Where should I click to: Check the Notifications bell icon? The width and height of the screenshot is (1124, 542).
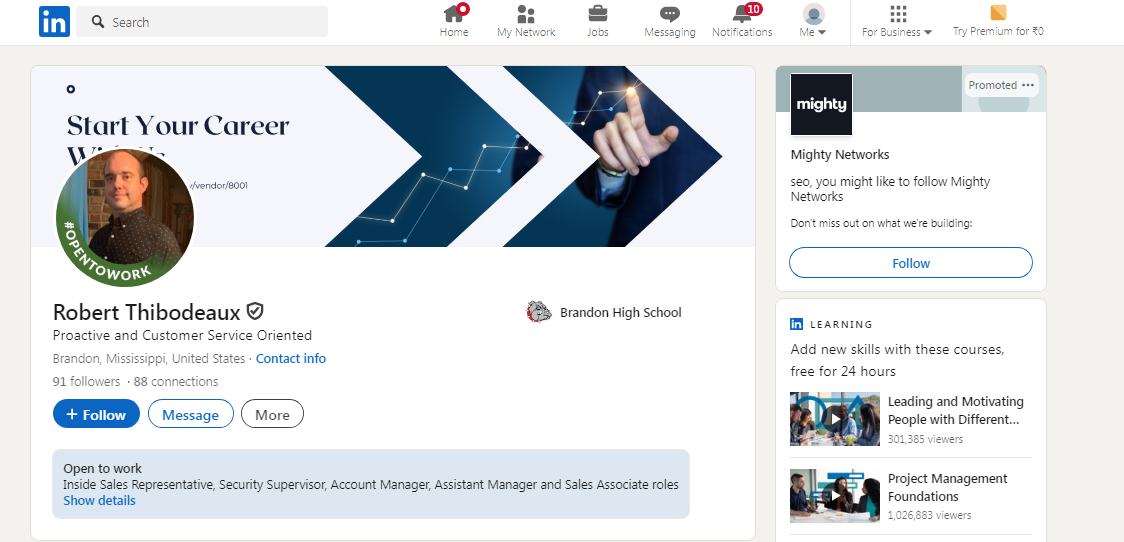pos(743,14)
